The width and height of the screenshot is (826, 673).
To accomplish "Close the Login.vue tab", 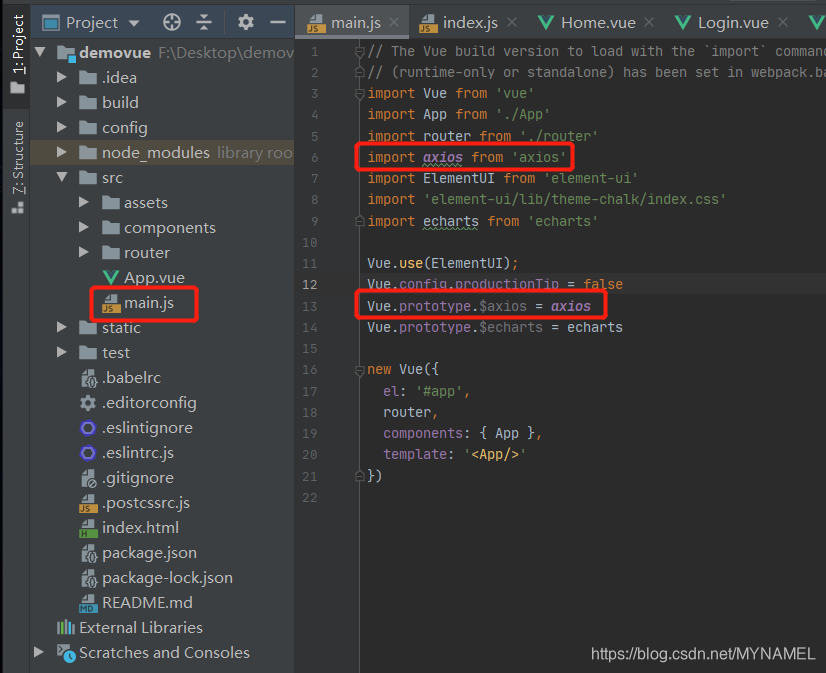I will (x=783, y=22).
